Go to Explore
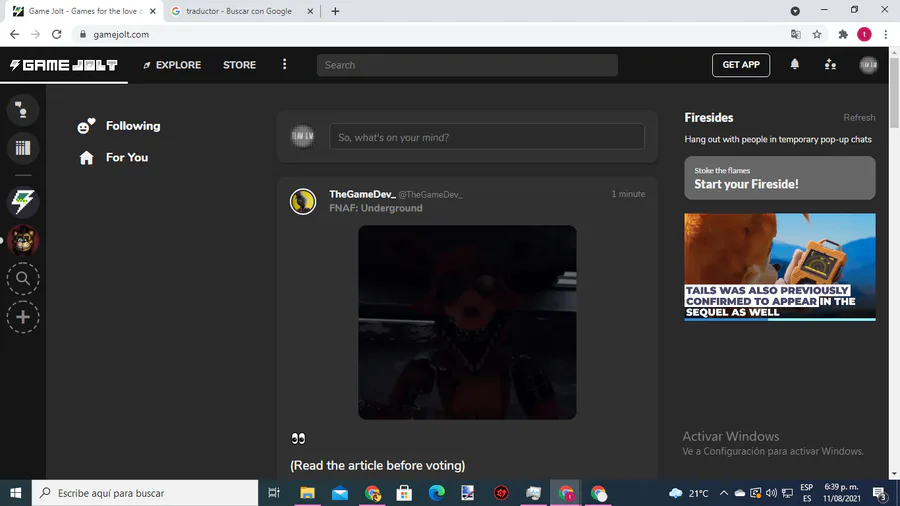Viewport: 900px width, 506px height. 172,65
